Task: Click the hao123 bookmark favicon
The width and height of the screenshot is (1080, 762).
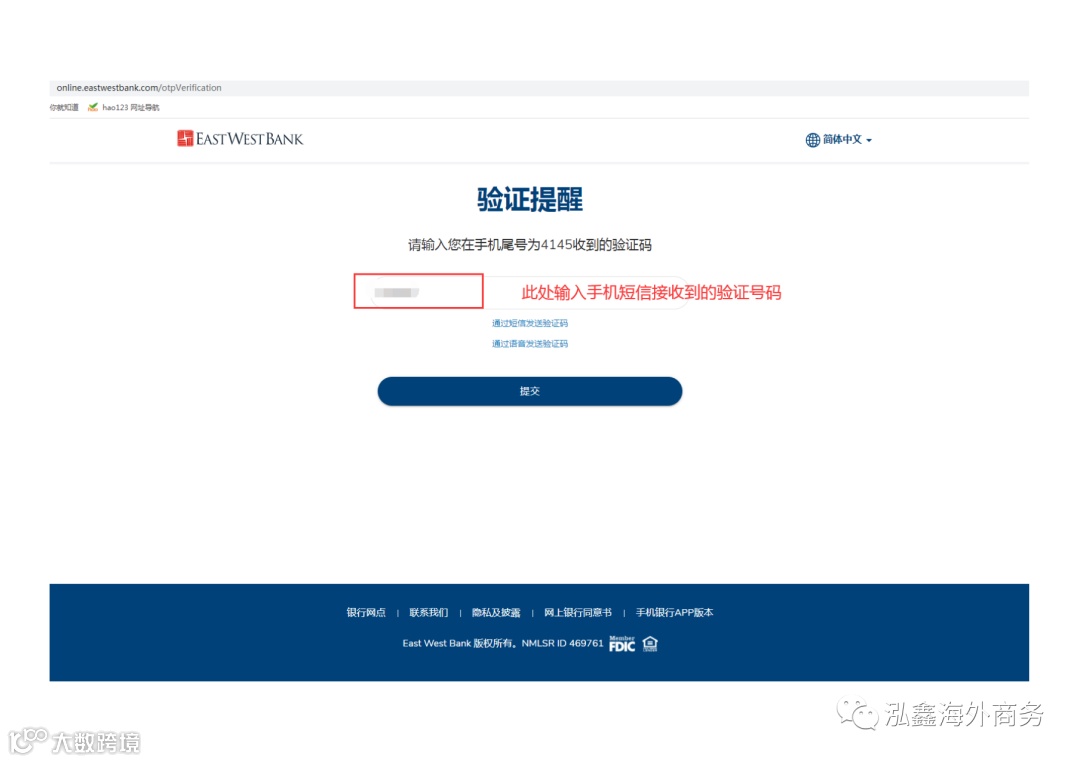Action: [93, 107]
